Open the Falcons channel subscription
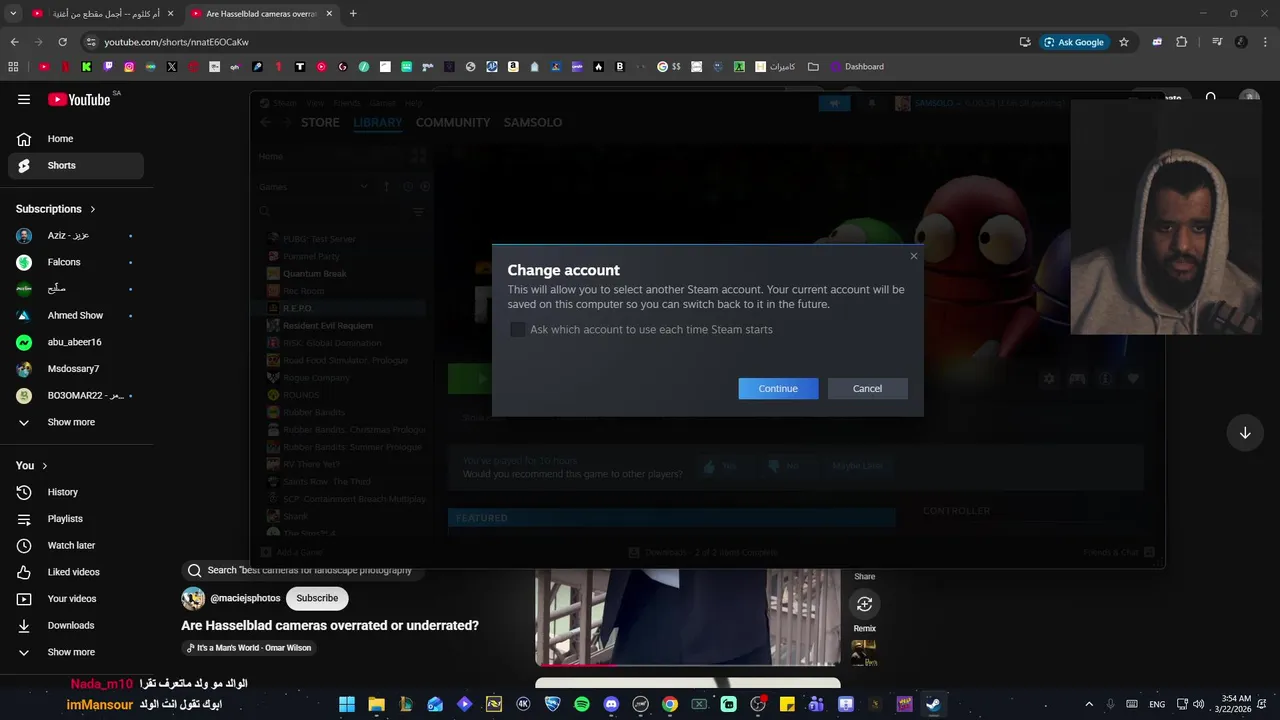 point(76,262)
